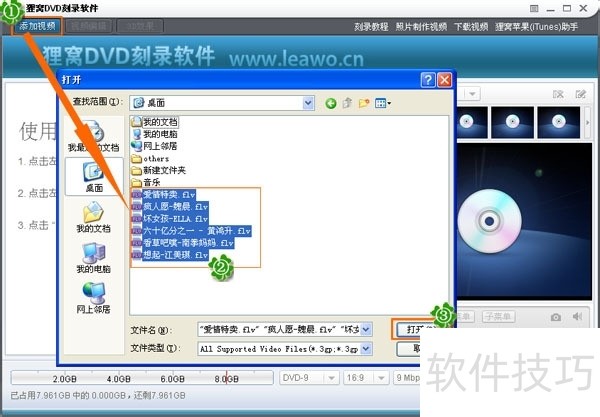
Task: Close the 打开 dialog with the red X
Action: pyautogui.click(x=444, y=80)
